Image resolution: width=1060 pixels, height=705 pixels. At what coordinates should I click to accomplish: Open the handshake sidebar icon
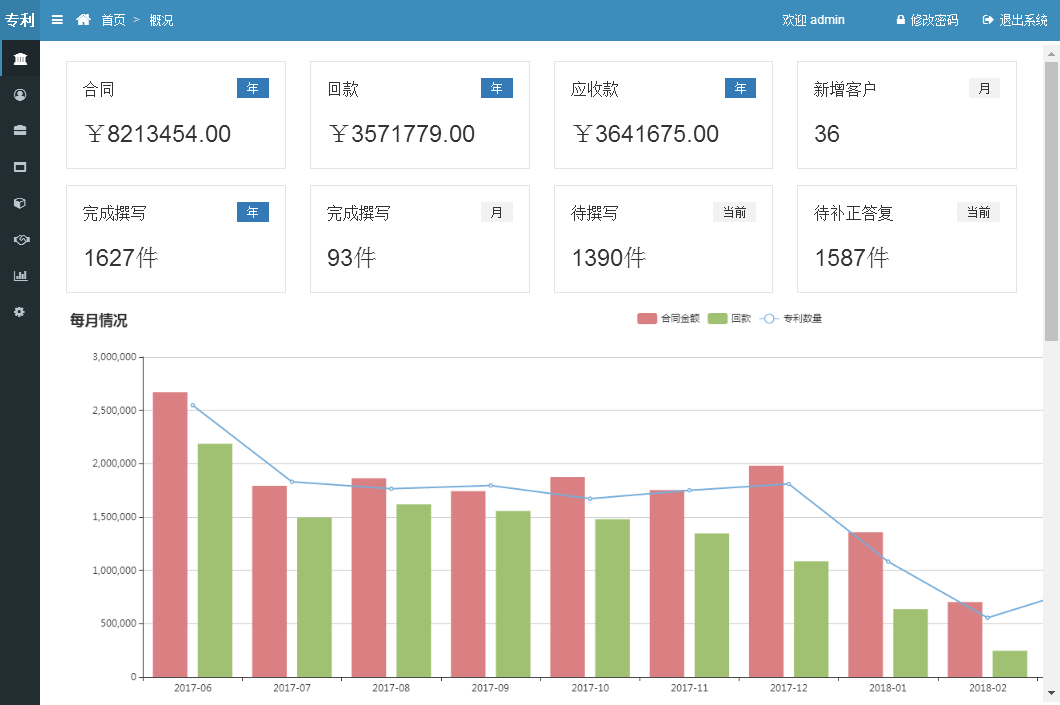pyautogui.click(x=20, y=240)
